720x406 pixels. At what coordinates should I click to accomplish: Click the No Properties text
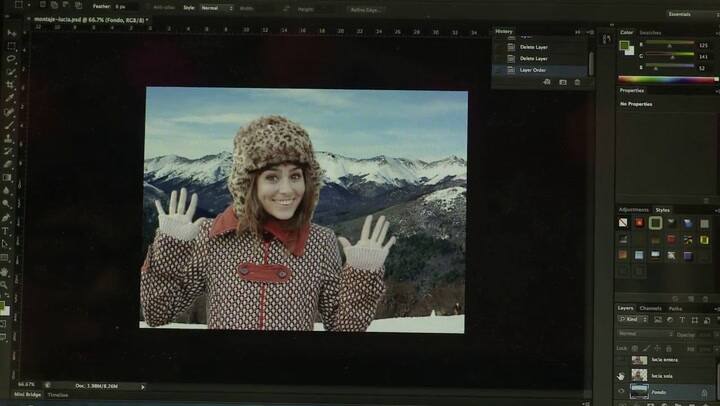[636, 104]
